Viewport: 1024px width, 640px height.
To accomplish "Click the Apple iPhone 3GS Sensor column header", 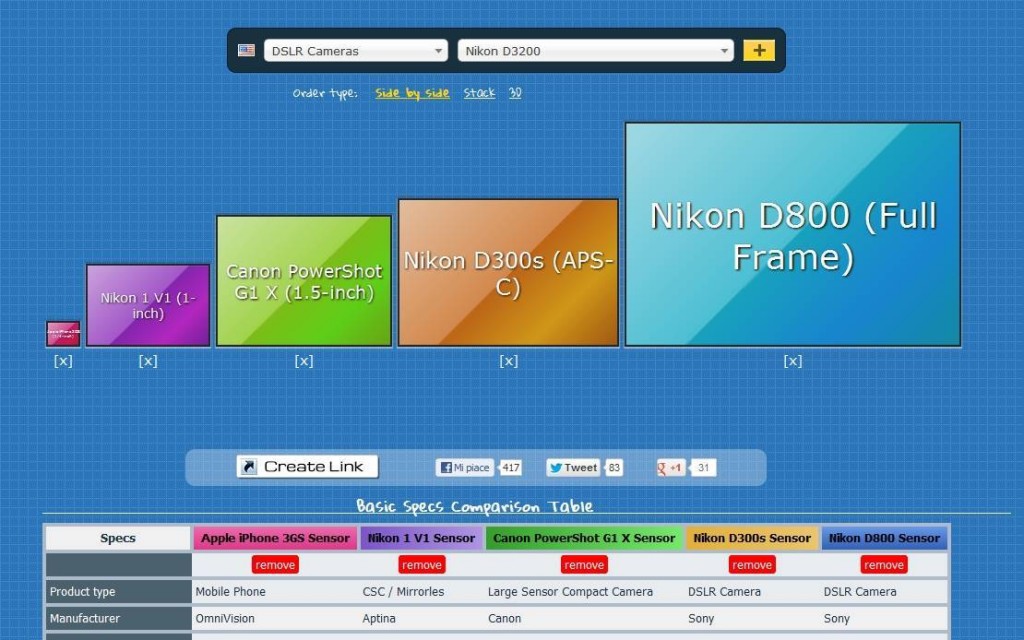I will [x=275, y=538].
